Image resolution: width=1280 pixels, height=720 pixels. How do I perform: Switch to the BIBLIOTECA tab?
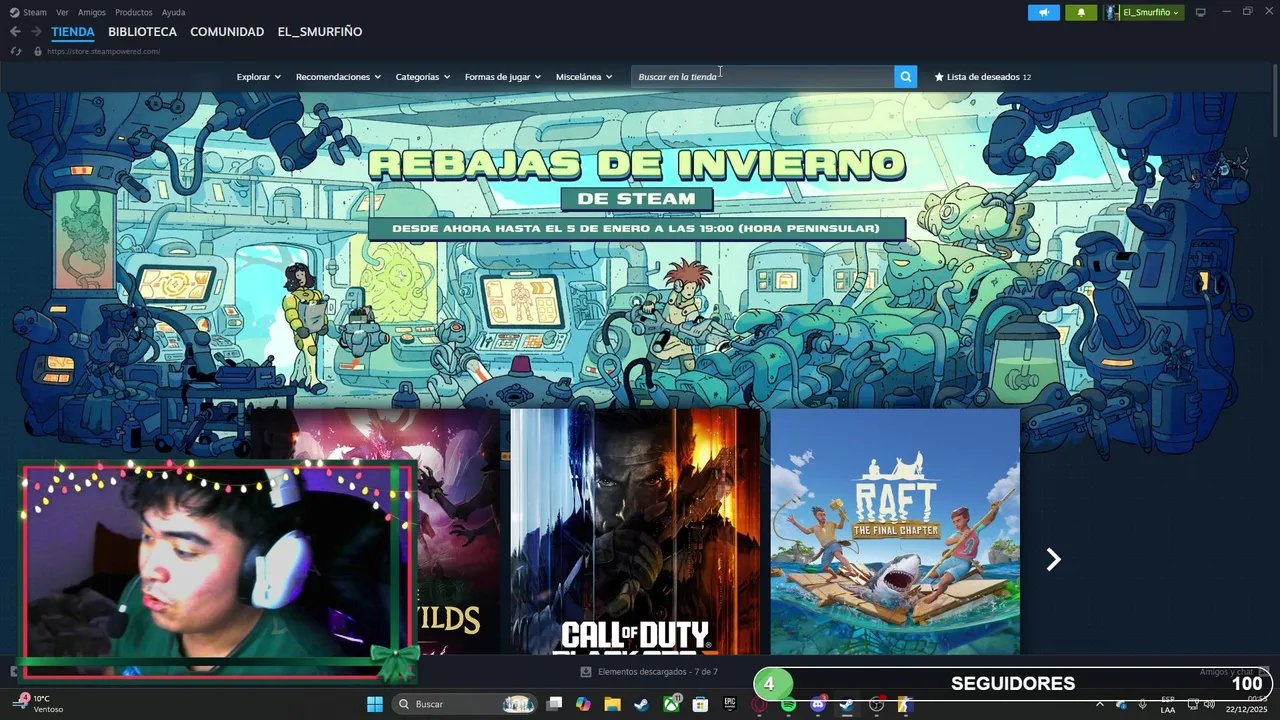click(x=142, y=32)
